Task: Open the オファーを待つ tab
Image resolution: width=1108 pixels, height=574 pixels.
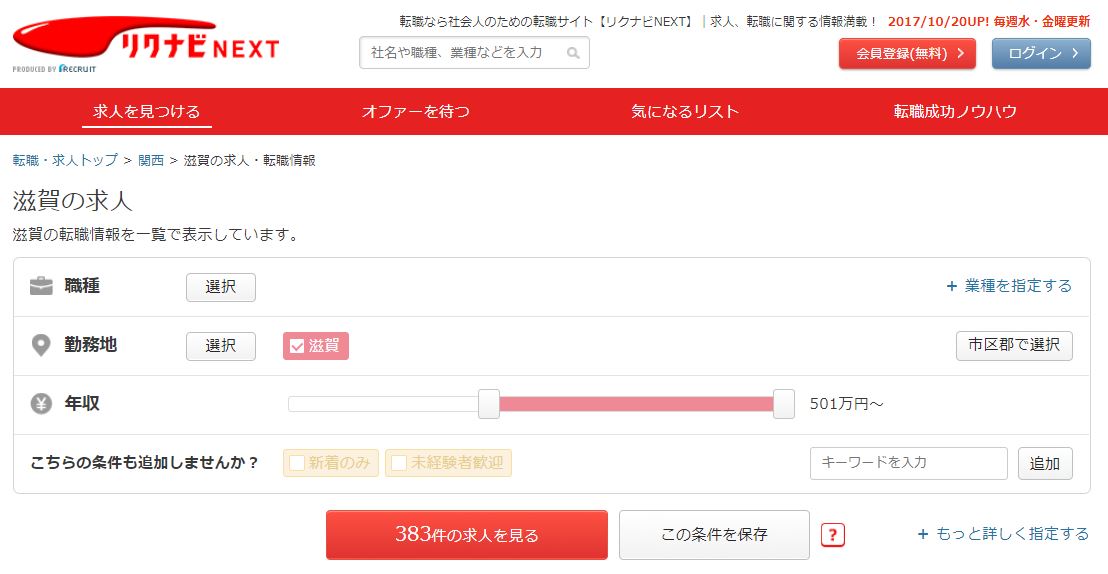Action: point(416,112)
